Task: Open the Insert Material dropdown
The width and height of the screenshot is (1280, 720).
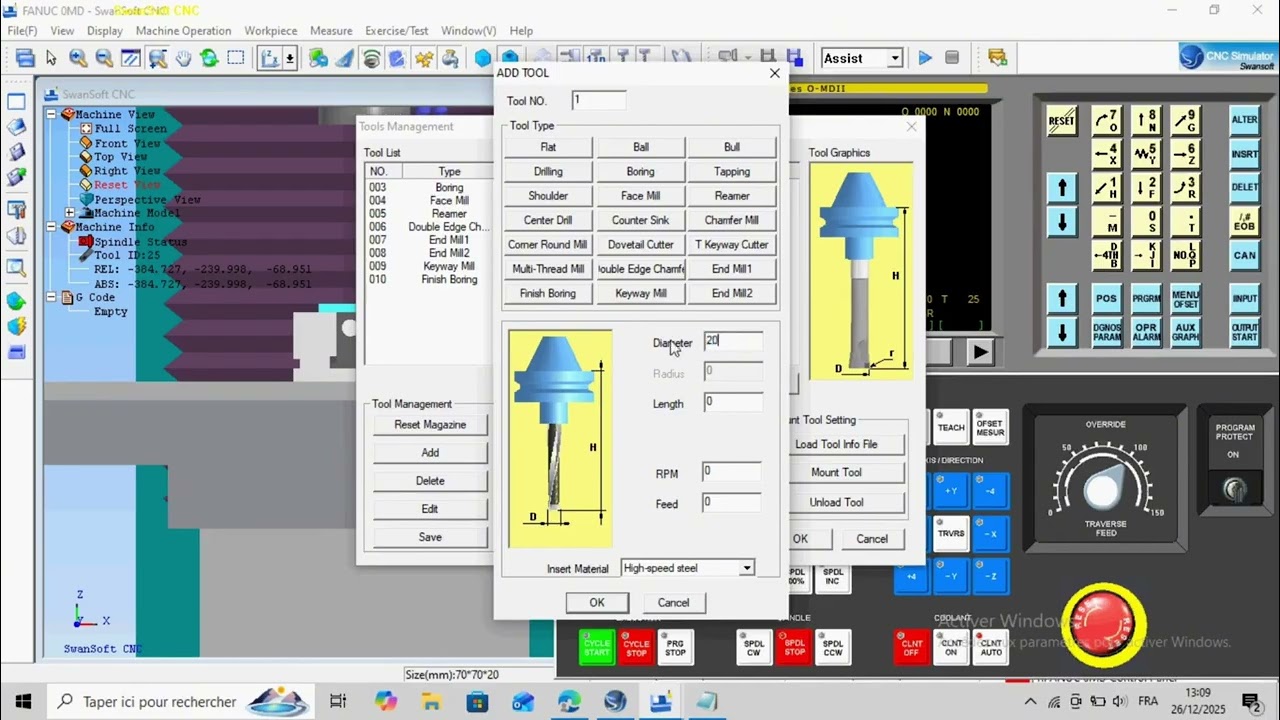Action: pos(746,568)
